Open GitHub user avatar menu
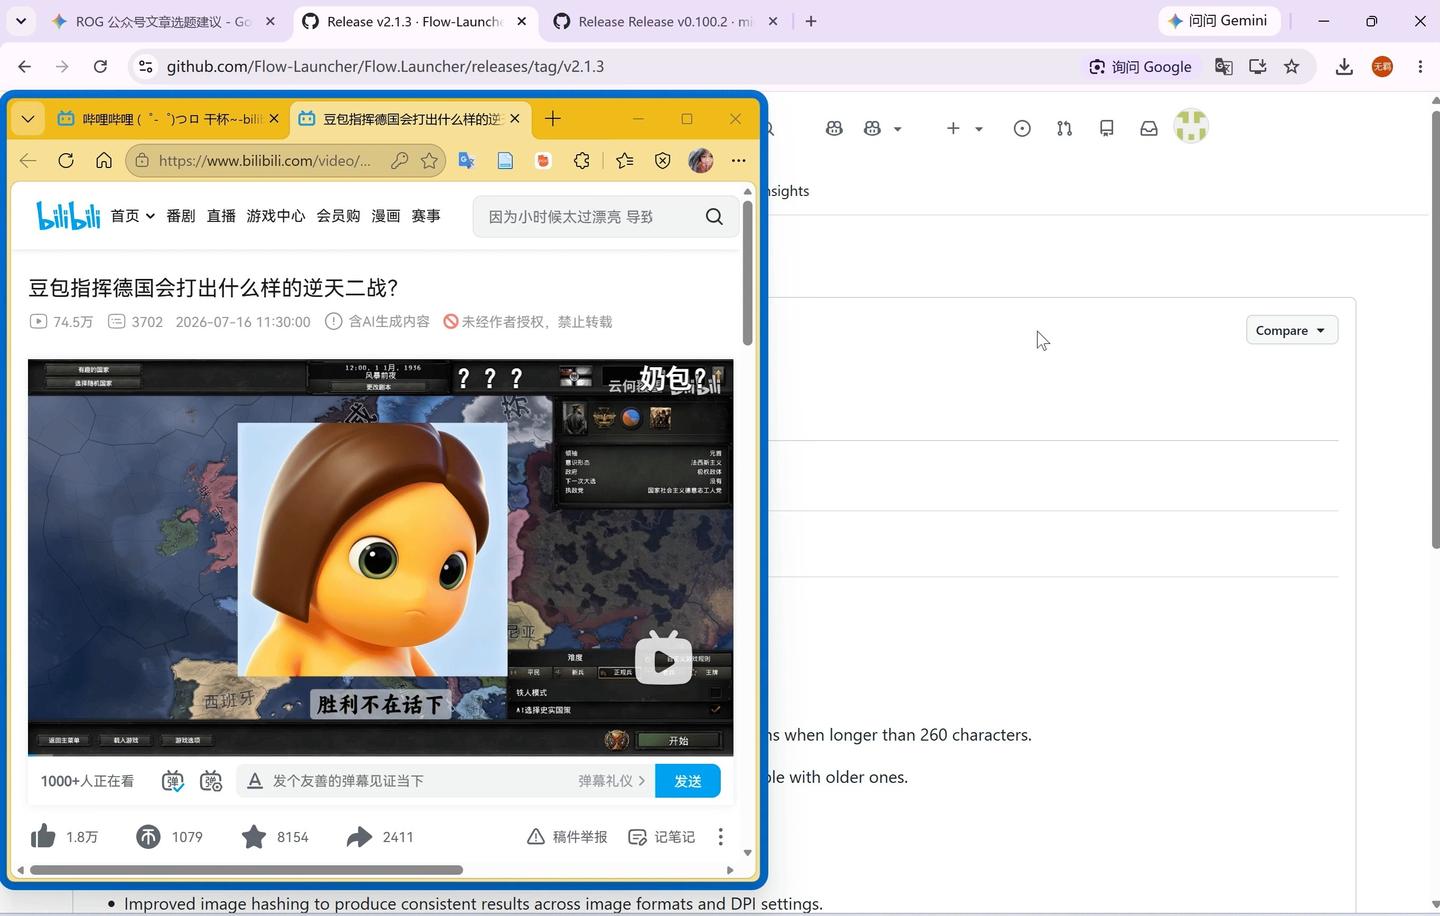Screen dimensions: 1440x916 click(1191, 126)
